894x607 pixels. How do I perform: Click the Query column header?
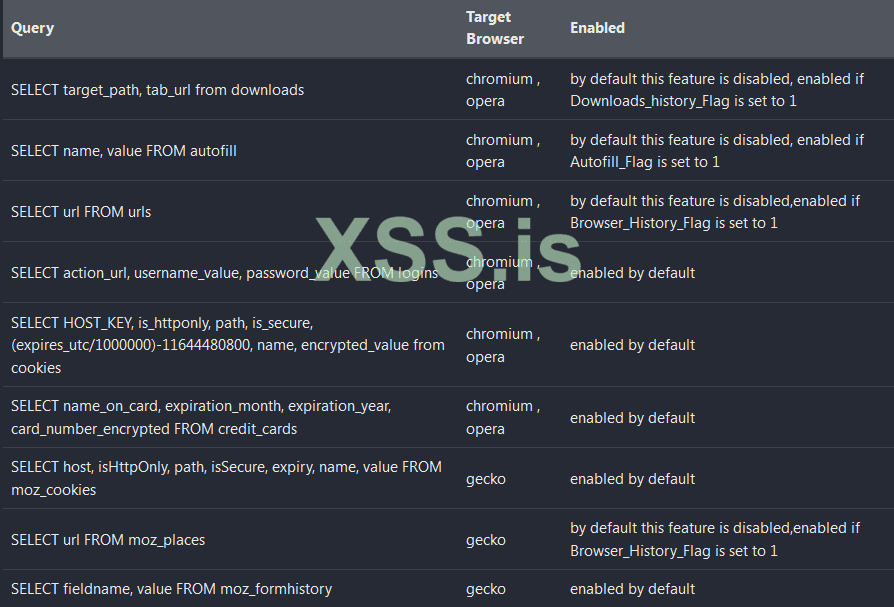(x=33, y=28)
